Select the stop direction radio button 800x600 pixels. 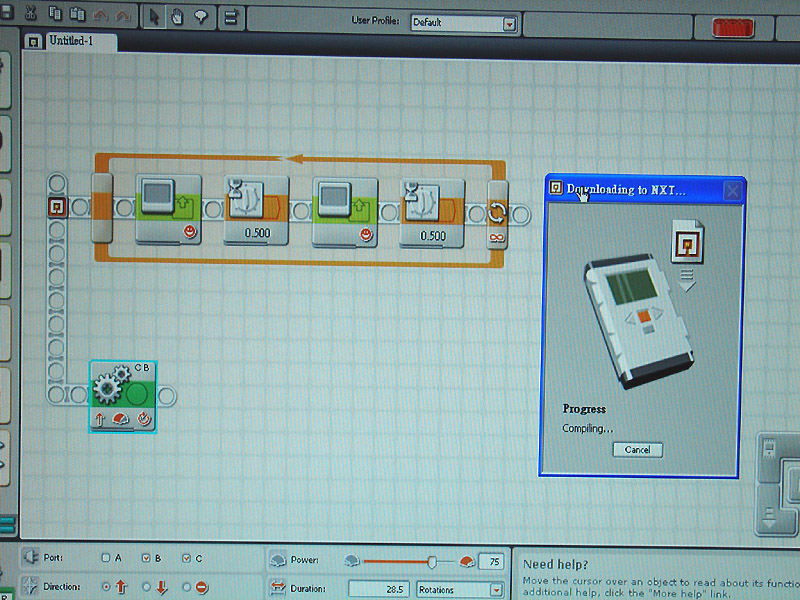point(186,587)
